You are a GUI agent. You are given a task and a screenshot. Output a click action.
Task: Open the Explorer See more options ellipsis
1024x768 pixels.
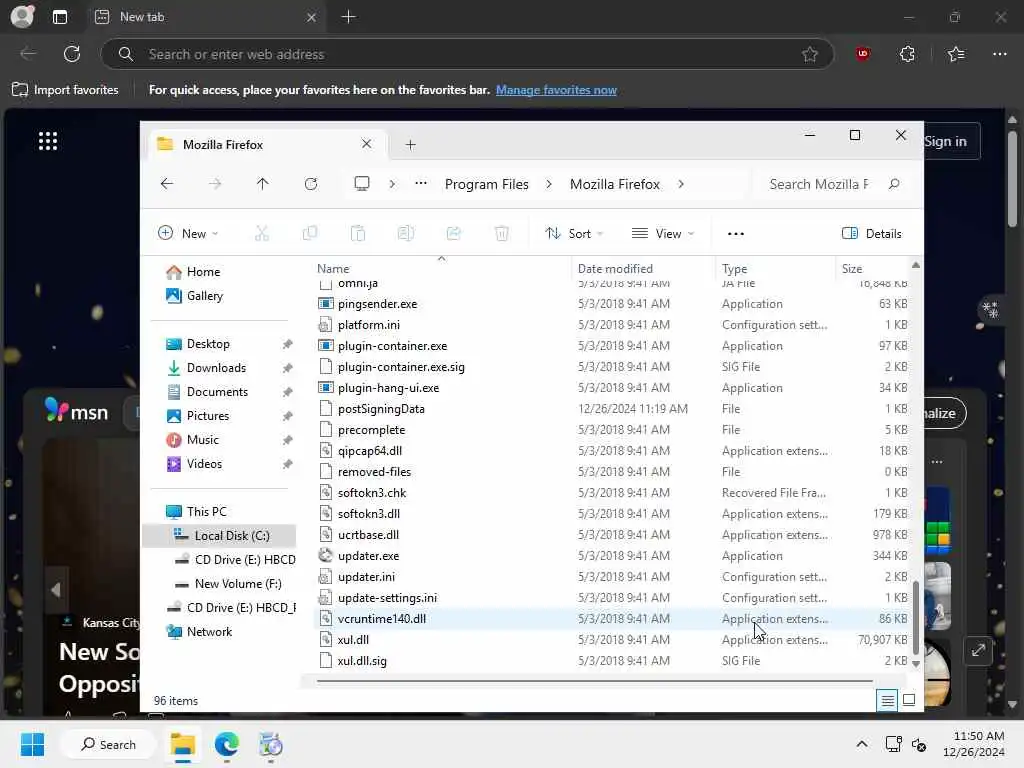click(x=736, y=234)
